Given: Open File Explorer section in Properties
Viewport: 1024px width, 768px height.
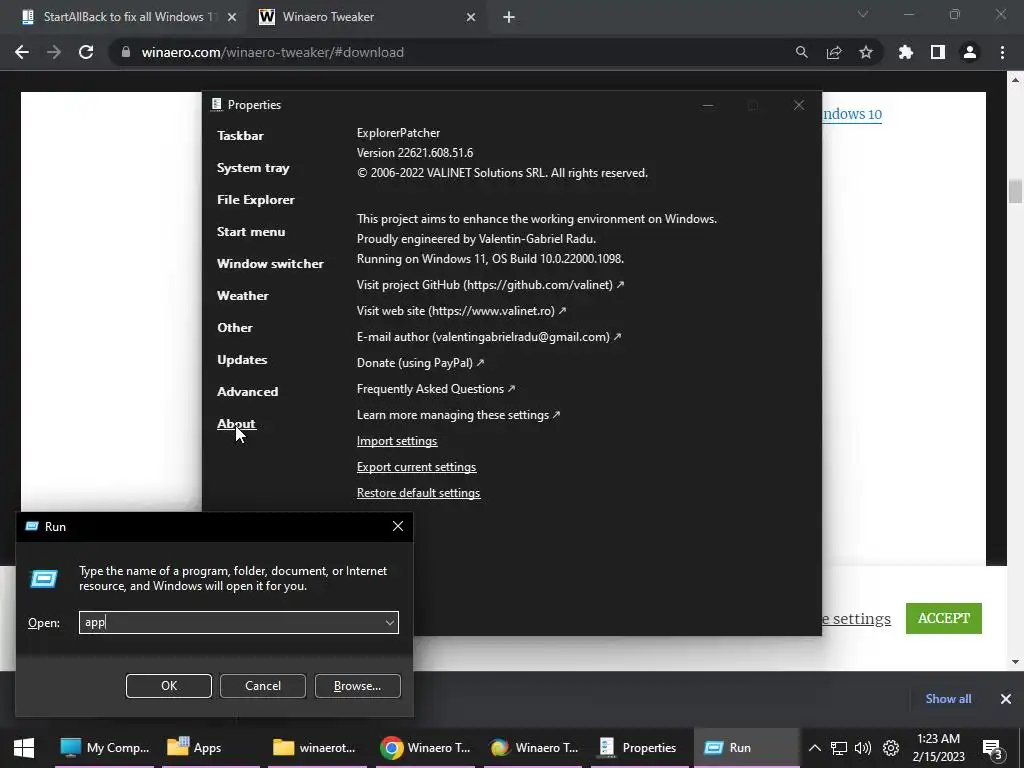Looking at the screenshot, I should pos(256,200).
